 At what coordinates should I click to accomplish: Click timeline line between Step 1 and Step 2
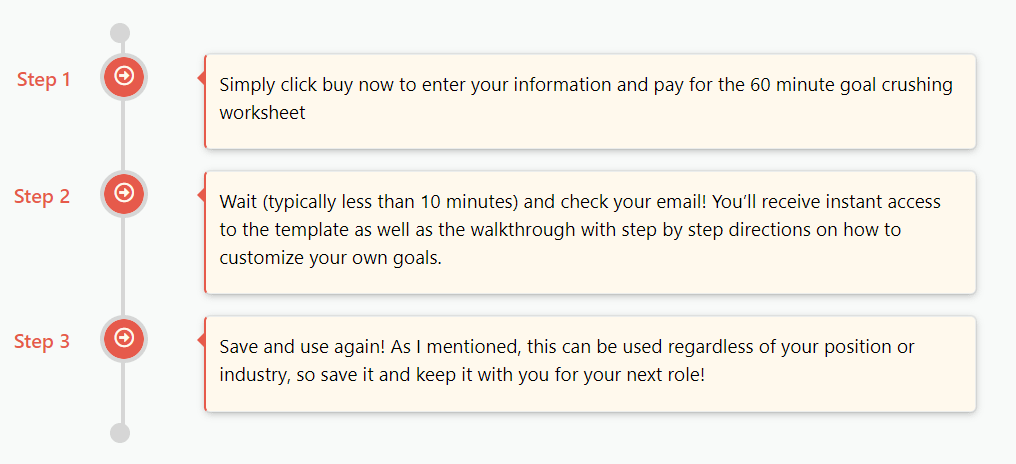(x=123, y=135)
